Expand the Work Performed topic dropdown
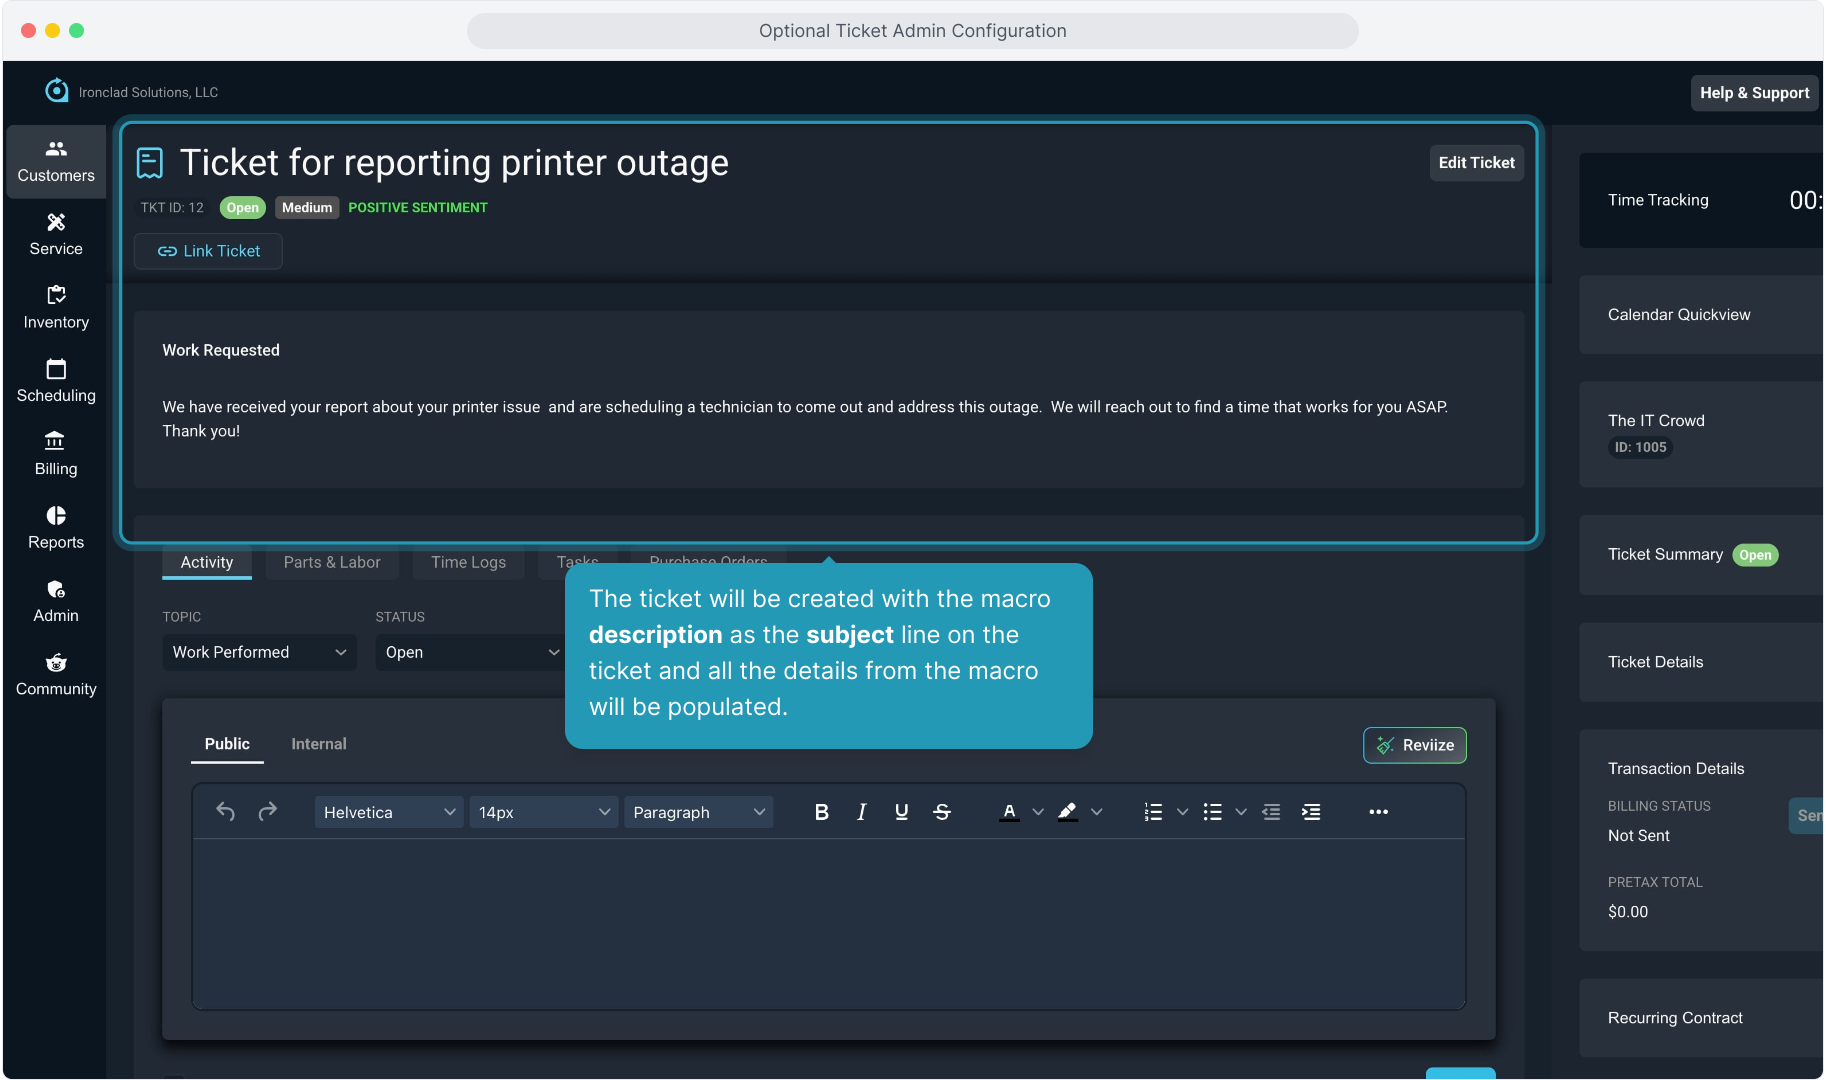The height and width of the screenshot is (1080, 1826). [x=259, y=652]
